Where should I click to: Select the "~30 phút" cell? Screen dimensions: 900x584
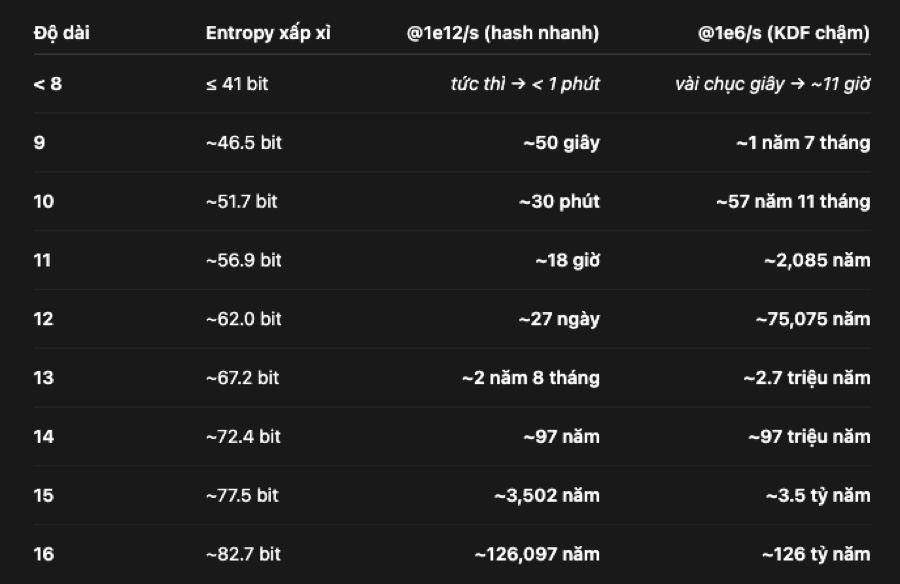[559, 202]
